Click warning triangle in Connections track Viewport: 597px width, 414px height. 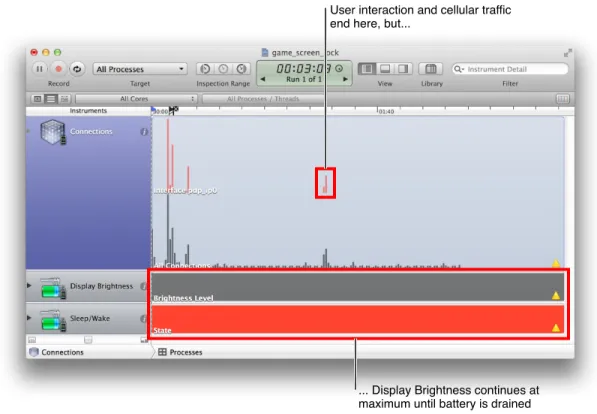pyautogui.click(x=556, y=263)
